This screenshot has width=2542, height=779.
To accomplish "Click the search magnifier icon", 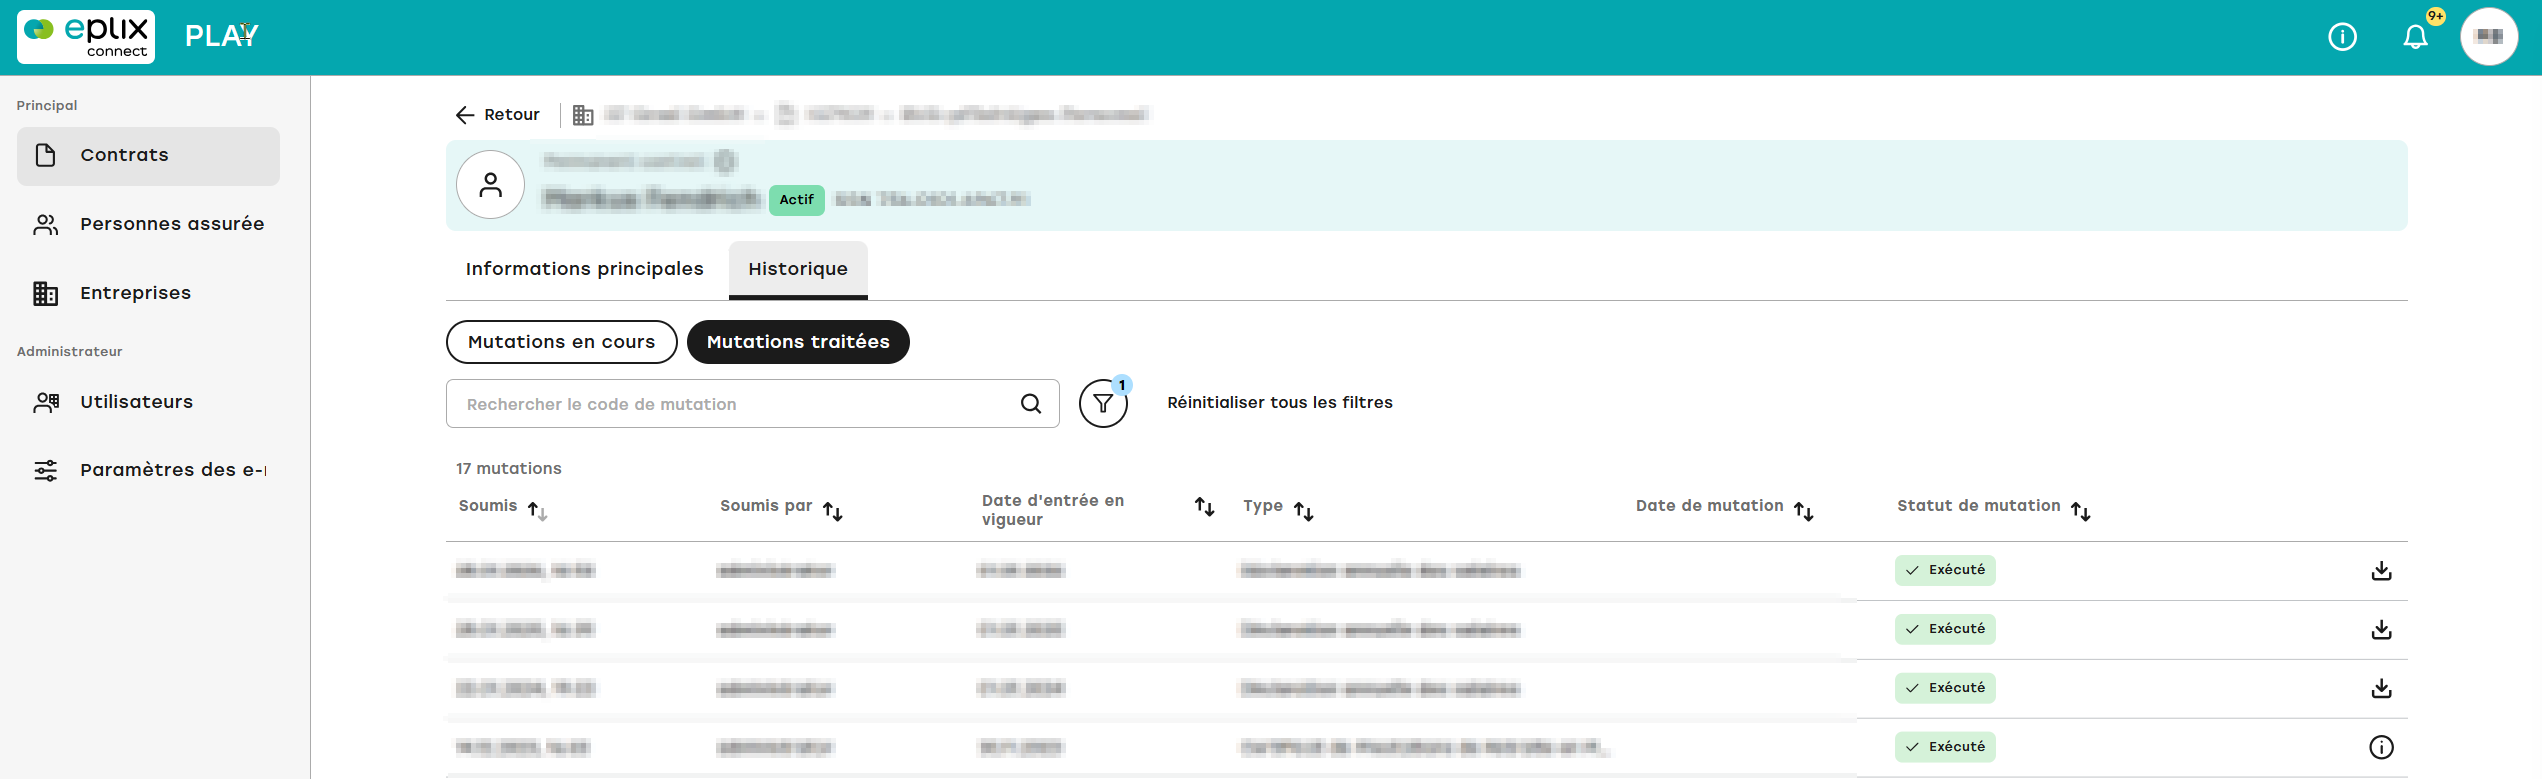I will click(x=1031, y=404).
